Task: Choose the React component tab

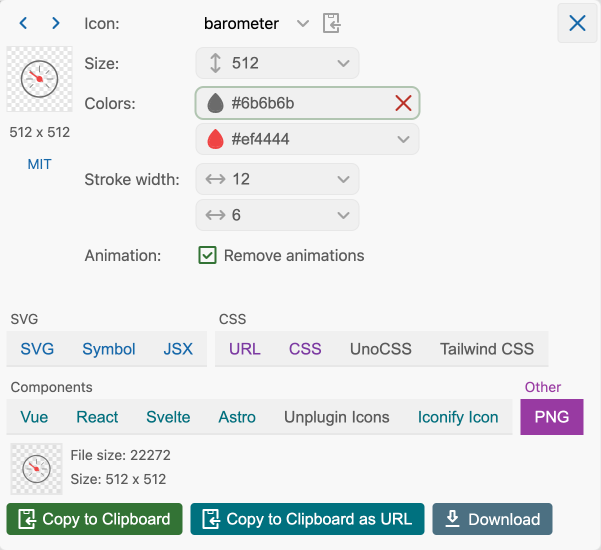Action: point(97,417)
